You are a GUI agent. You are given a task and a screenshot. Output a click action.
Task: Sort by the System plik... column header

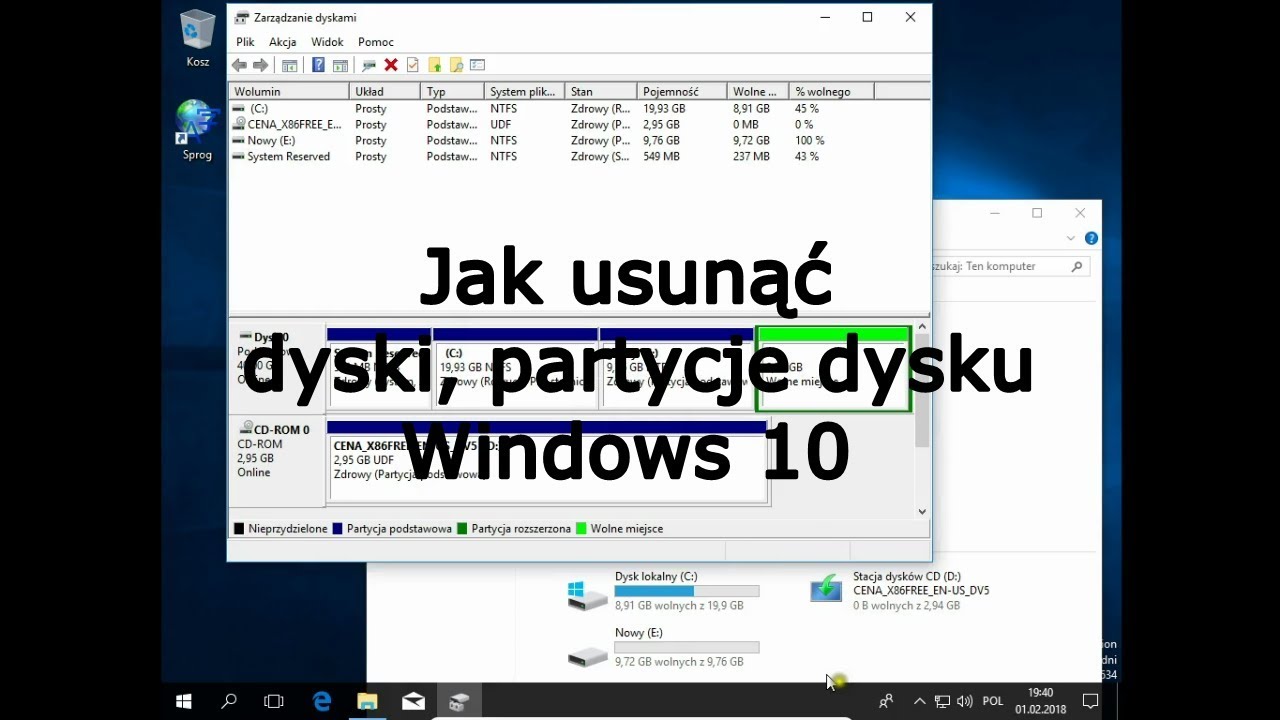click(525, 92)
